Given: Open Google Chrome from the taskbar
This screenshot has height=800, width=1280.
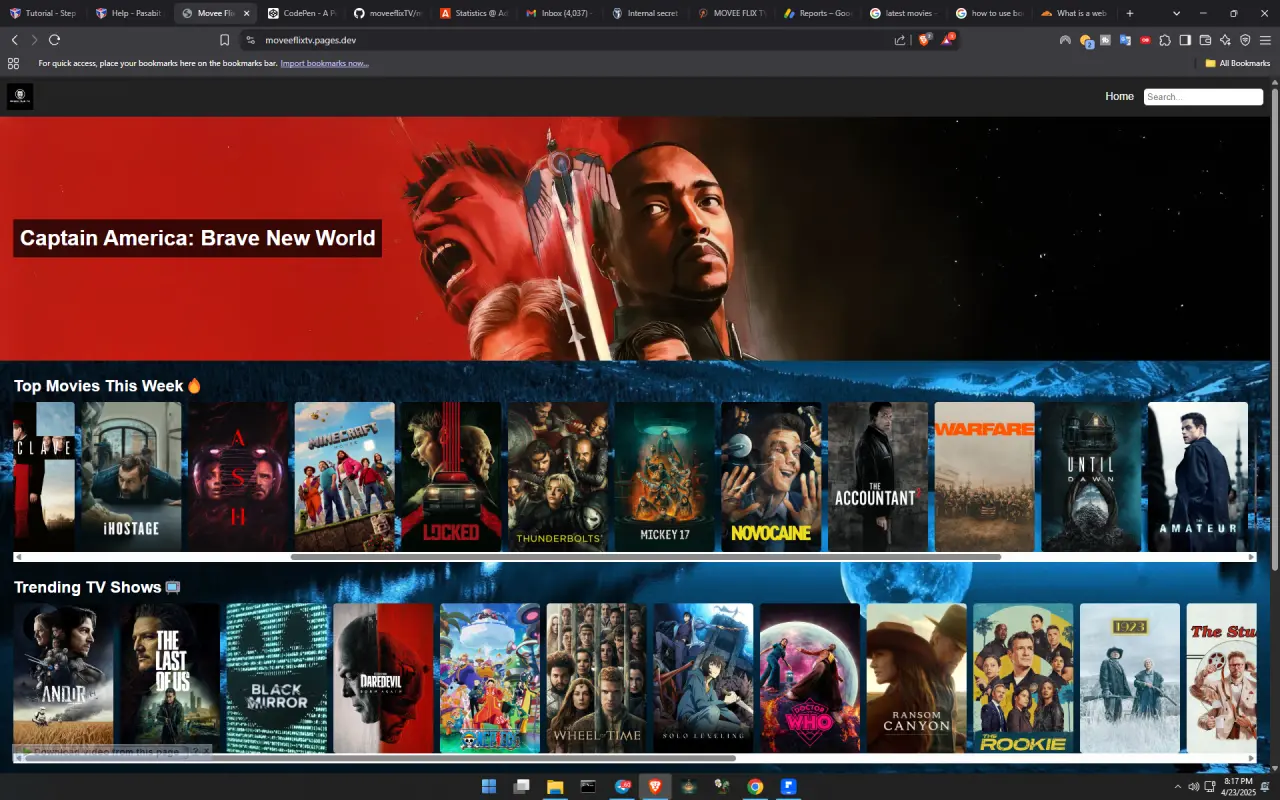Looking at the screenshot, I should click(x=755, y=786).
